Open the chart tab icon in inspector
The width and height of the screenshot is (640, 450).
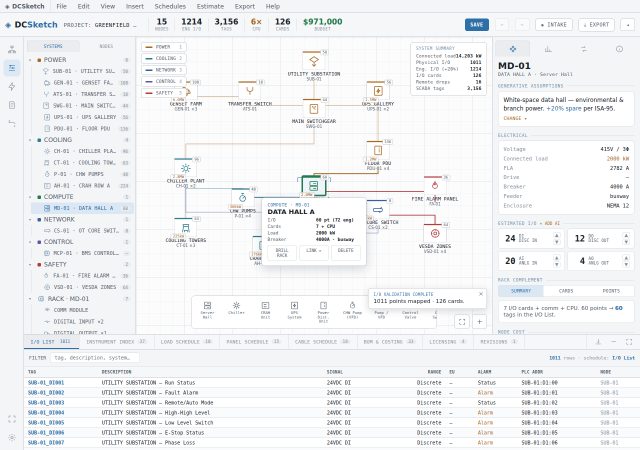548,49
